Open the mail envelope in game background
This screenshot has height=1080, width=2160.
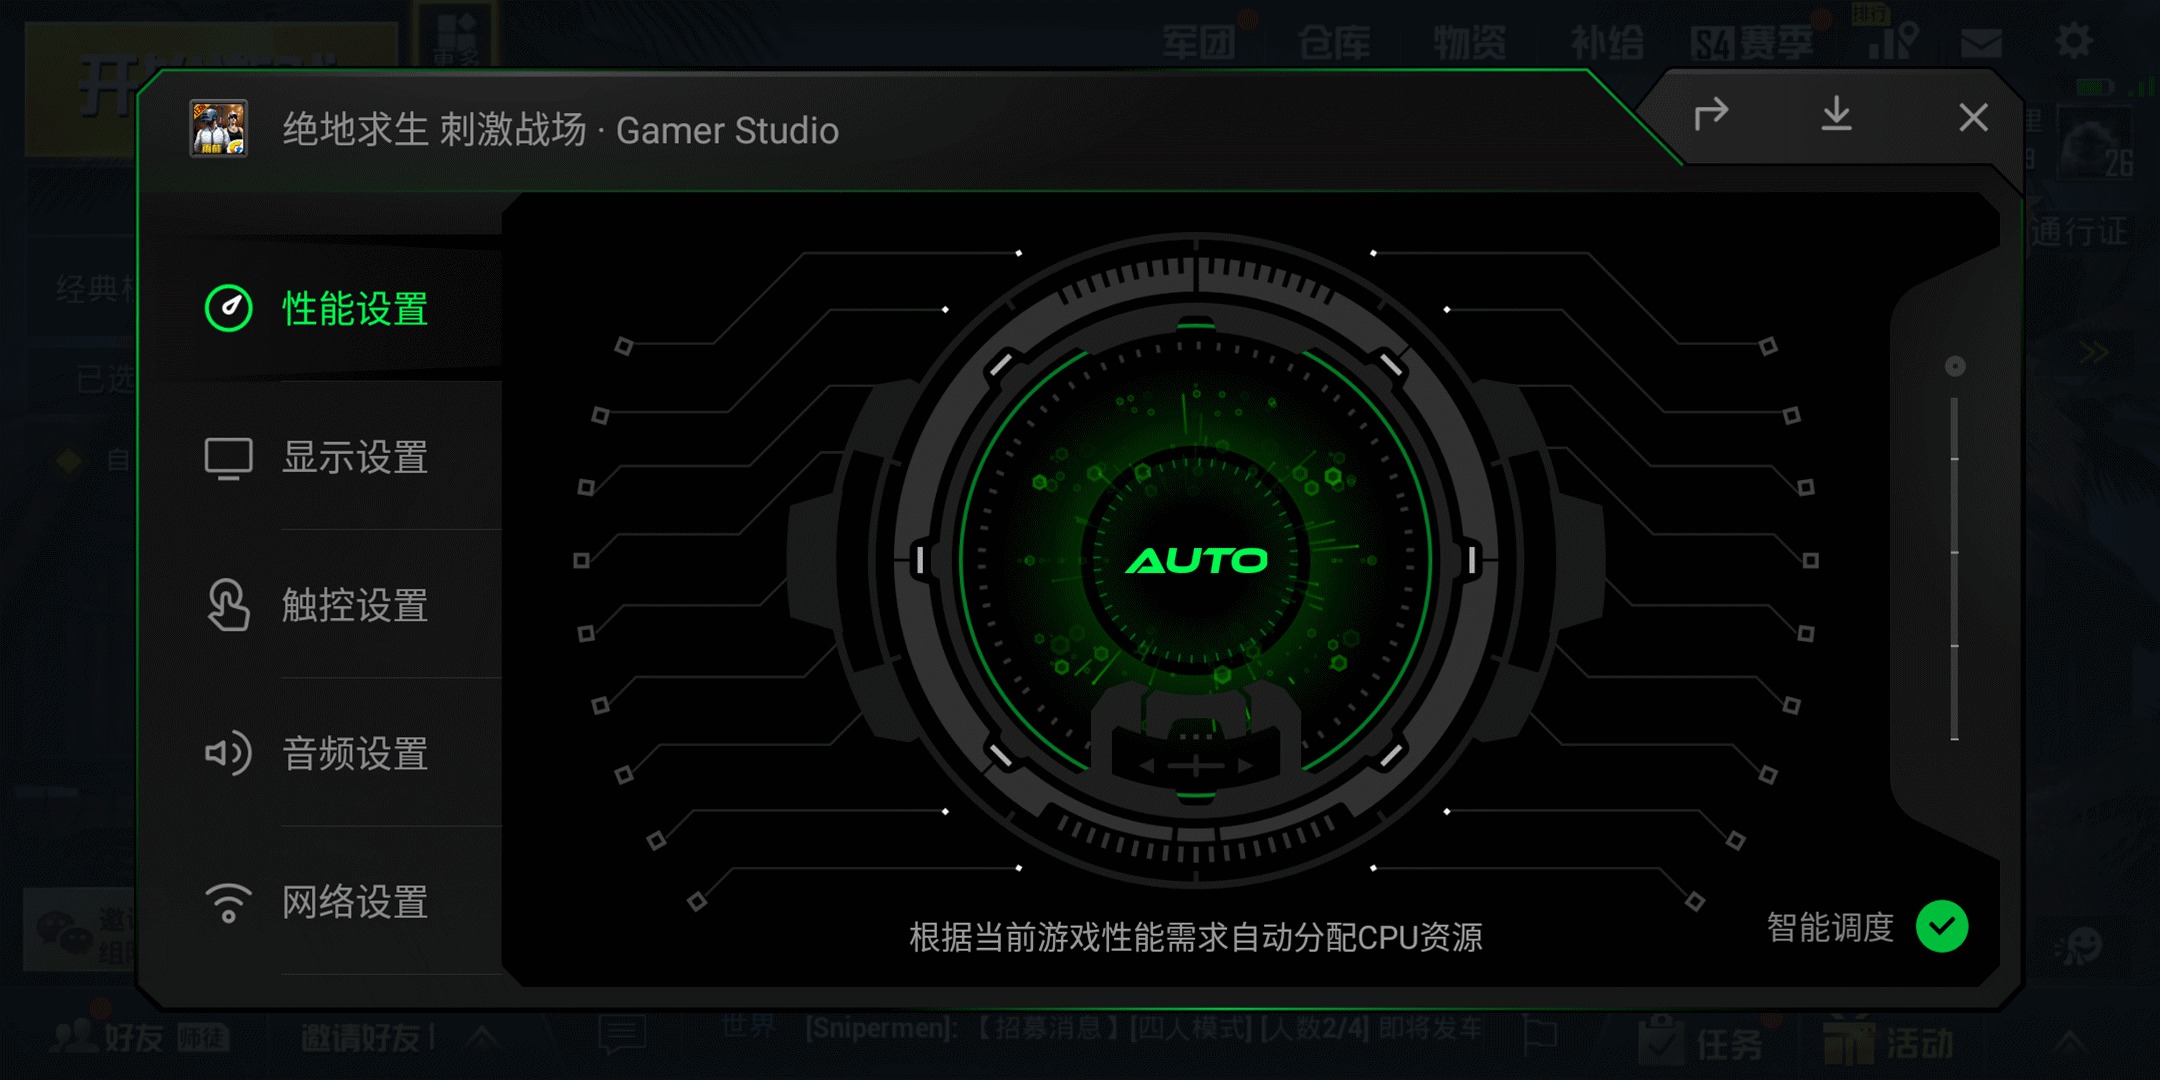tap(1981, 43)
